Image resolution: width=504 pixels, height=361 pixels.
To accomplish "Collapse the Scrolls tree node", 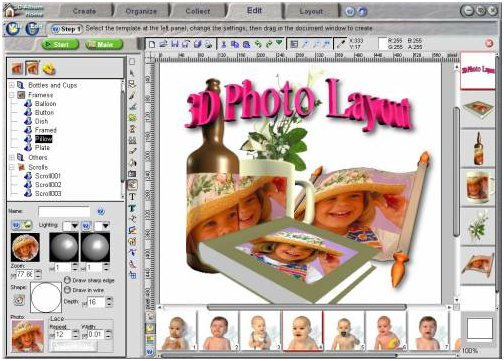I will (12, 167).
